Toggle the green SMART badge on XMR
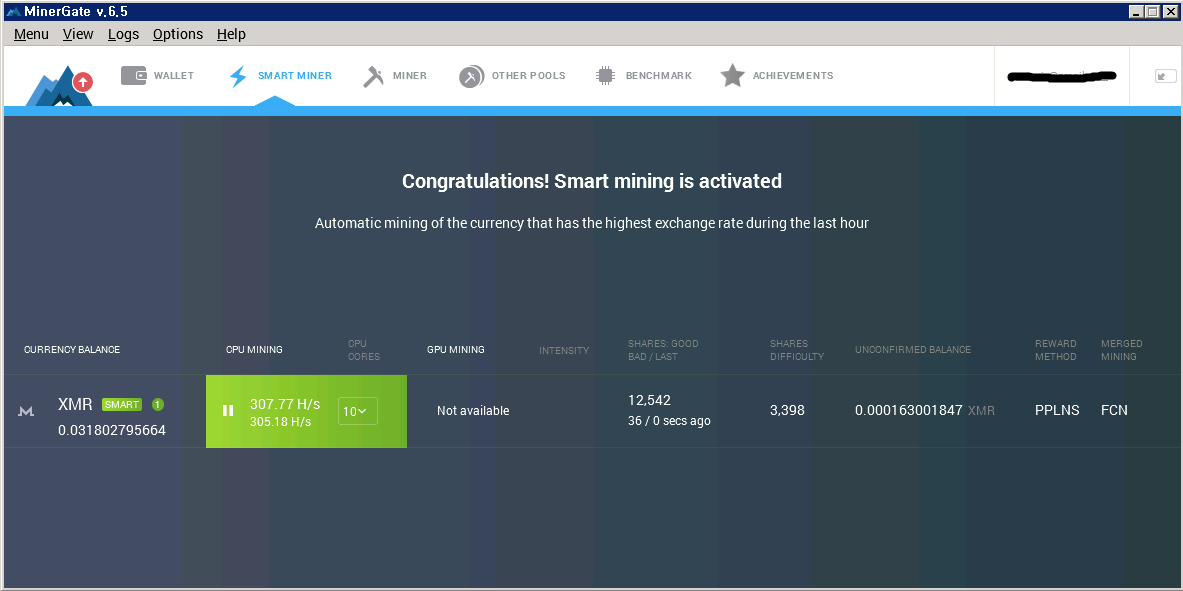1183x591 pixels. (x=122, y=405)
